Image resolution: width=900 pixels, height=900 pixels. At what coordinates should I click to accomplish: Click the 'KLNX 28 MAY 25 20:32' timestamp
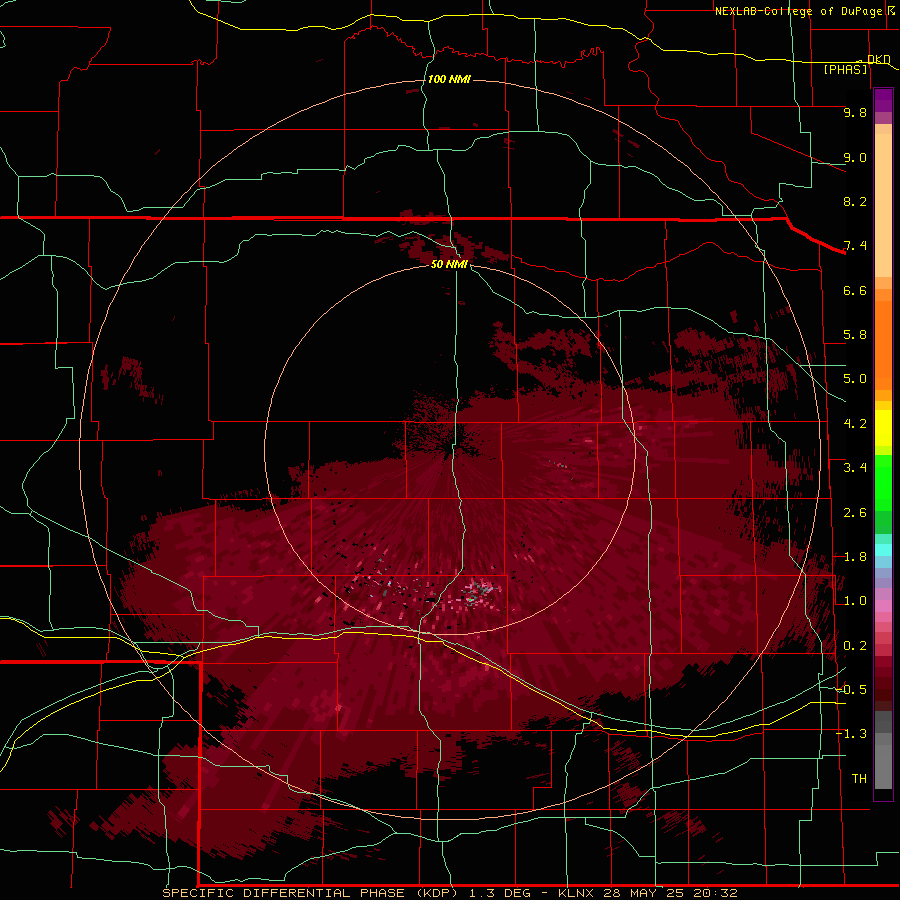[x=647, y=893]
